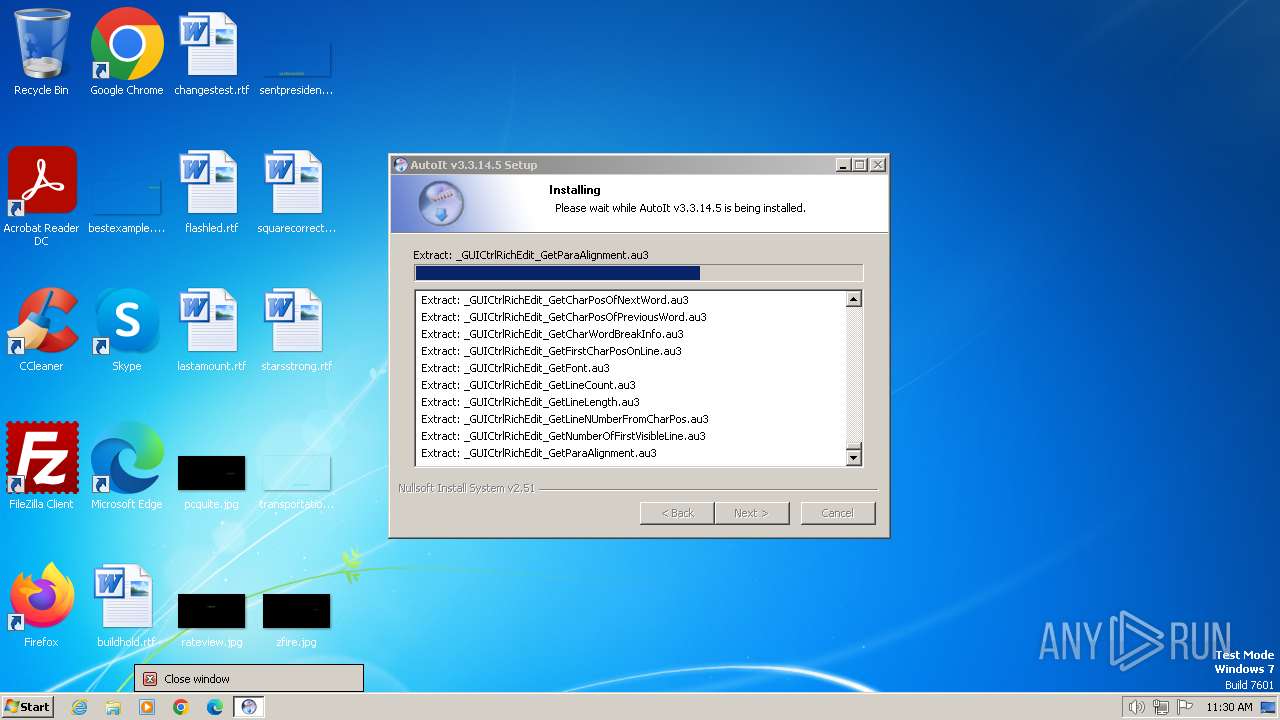Screen dimensions: 1280x720
Task: Open the Recycle Bin desktop icon
Action: (x=41, y=53)
